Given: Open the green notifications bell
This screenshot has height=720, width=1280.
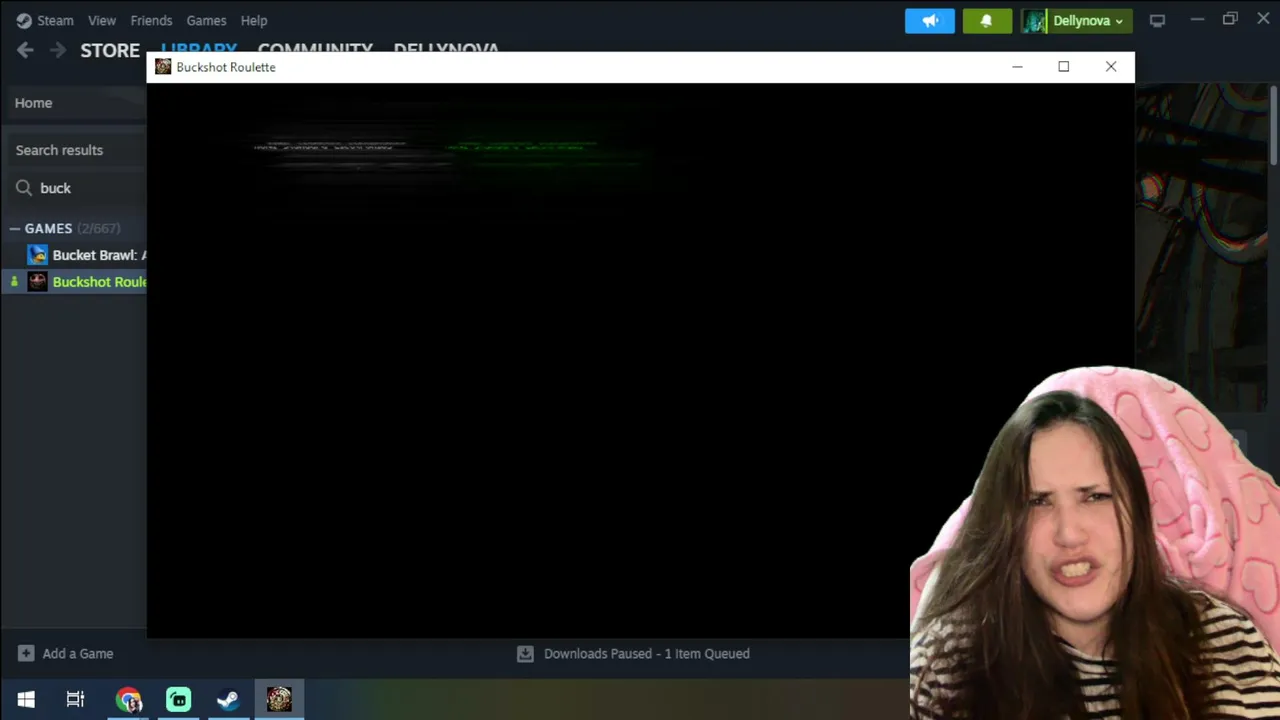Looking at the screenshot, I should 987,20.
